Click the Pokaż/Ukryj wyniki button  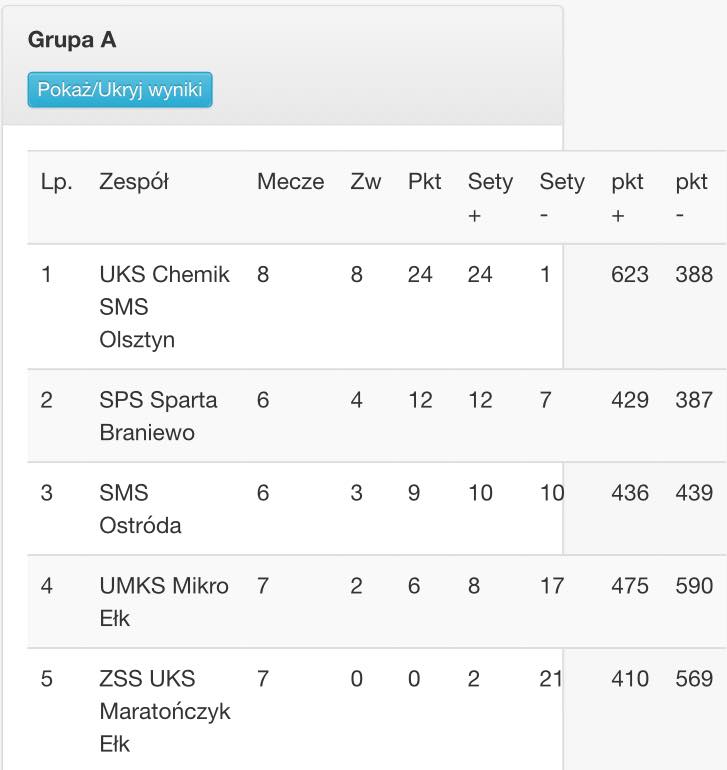120,90
